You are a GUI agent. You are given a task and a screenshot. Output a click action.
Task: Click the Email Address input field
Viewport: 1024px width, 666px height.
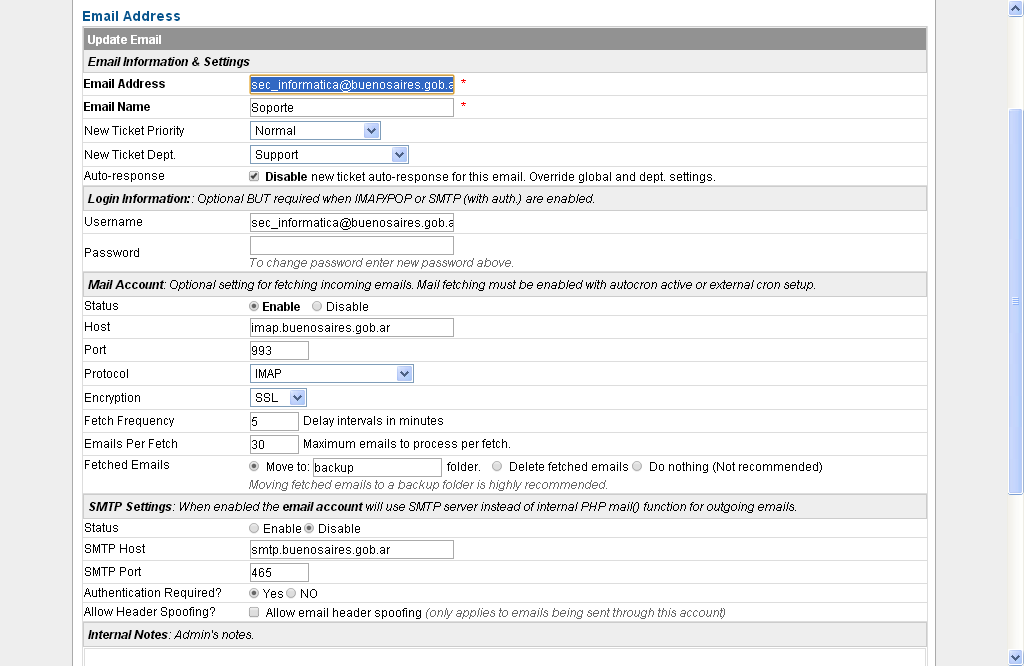click(x=352, y=84)
